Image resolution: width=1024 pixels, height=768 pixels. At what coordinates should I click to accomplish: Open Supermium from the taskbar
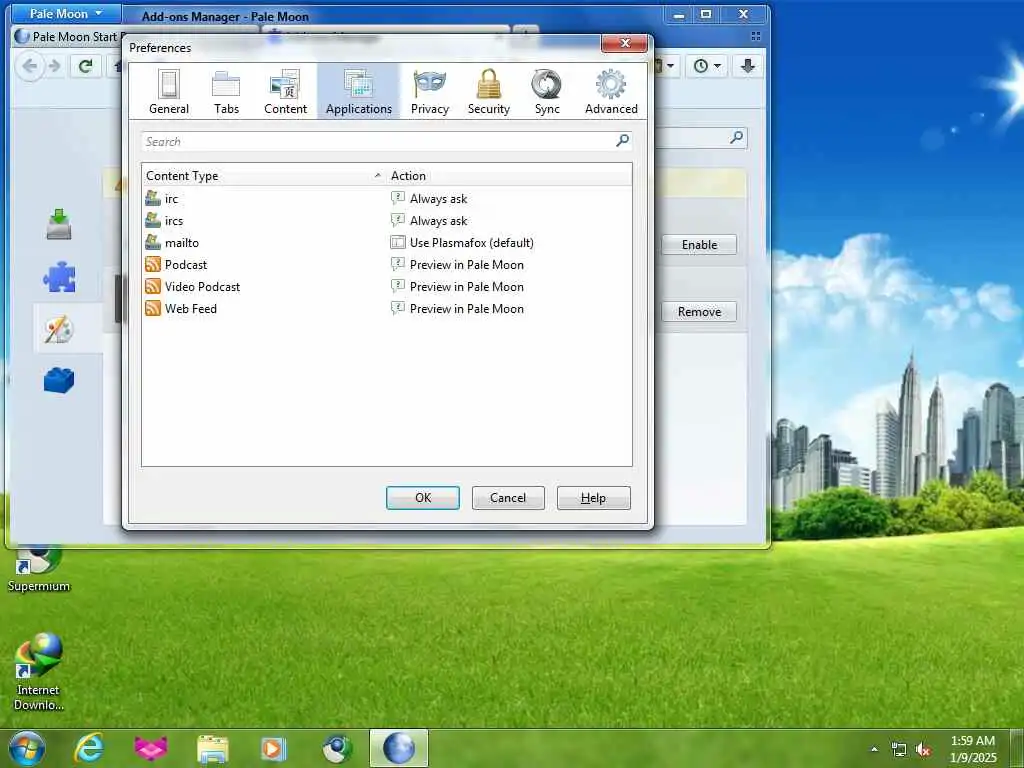coord(337,748)
